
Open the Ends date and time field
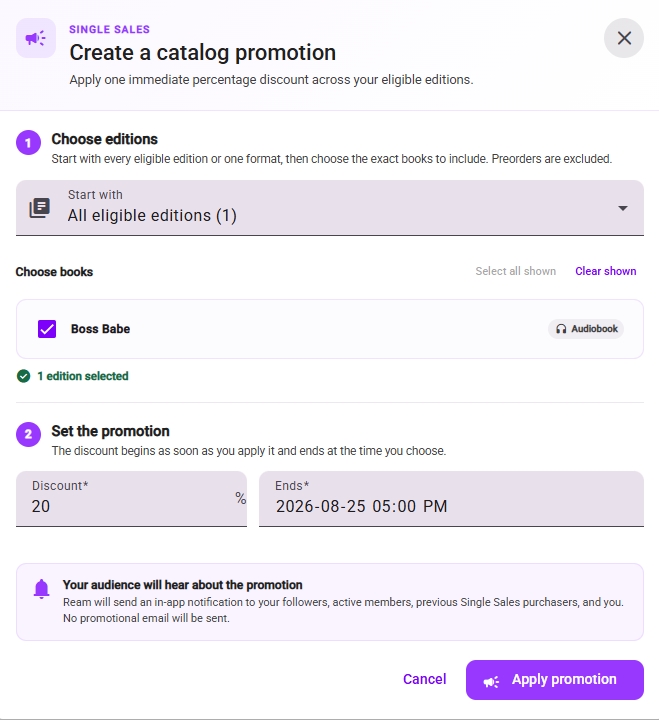[451, 499]
